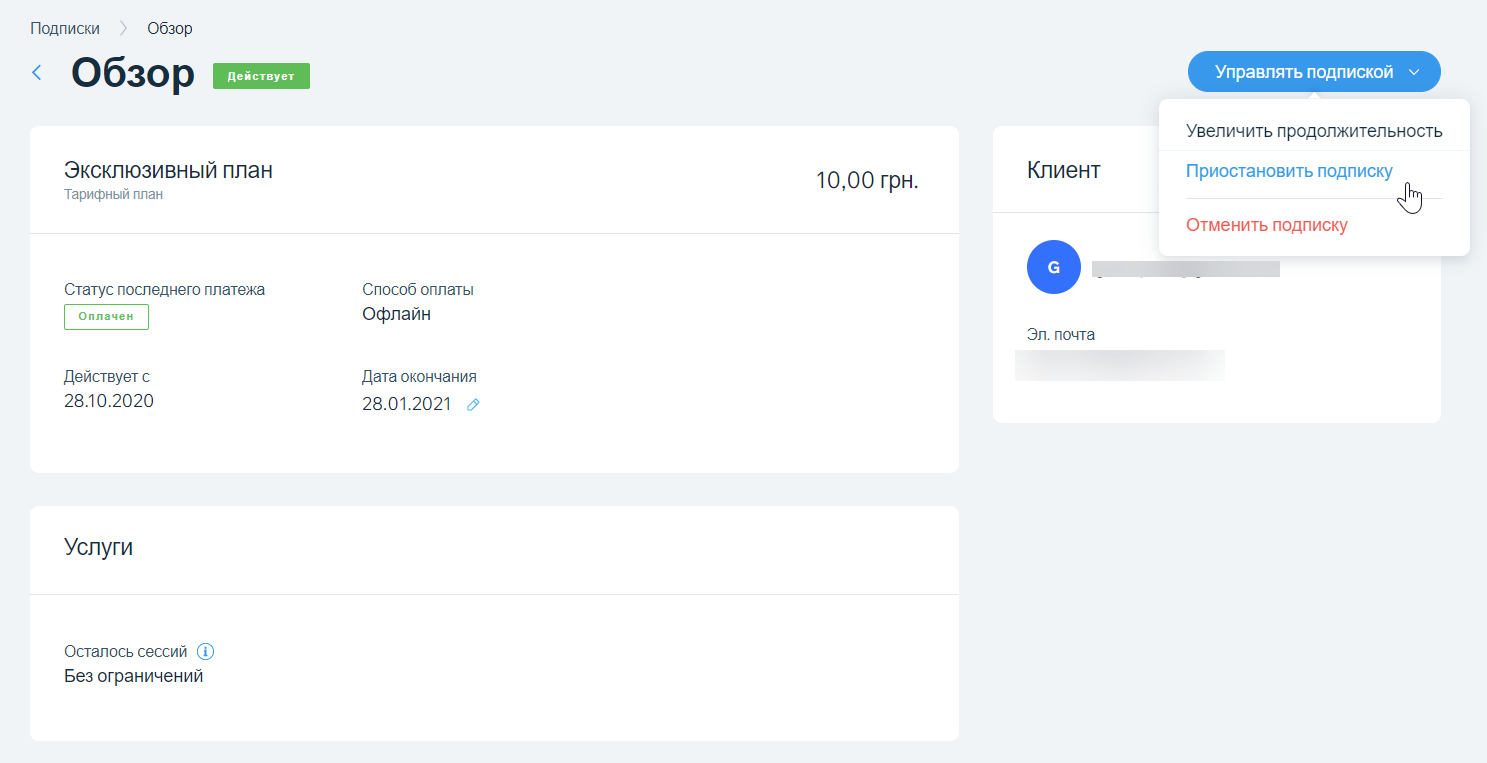Go to Подписки breadcrumb link
Screen dimensions: 1487x763
pos(65,28)
